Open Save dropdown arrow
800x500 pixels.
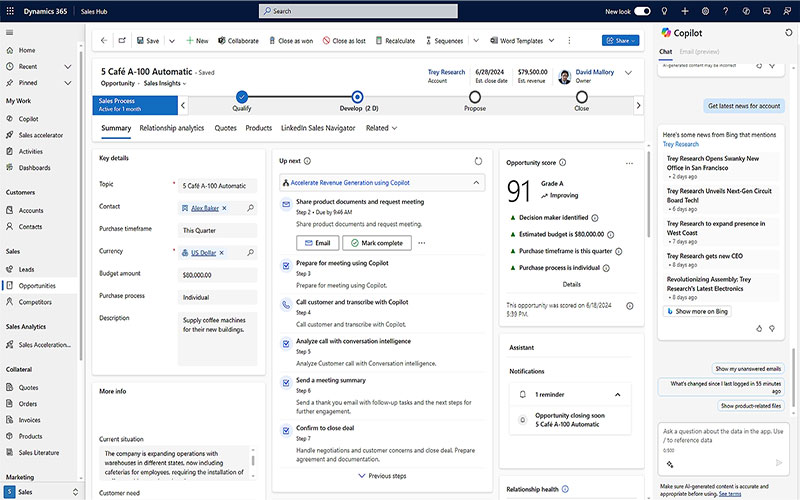click(172, 41)
